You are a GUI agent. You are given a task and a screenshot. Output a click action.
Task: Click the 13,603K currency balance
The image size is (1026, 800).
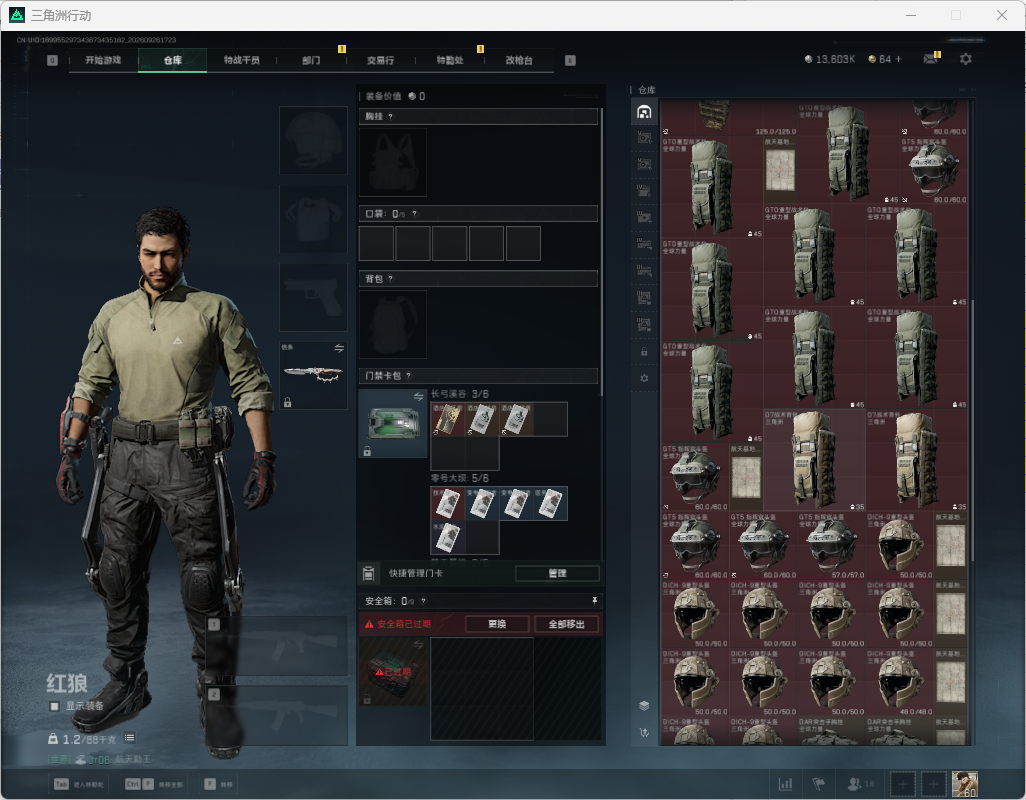(x=829, y=59)
